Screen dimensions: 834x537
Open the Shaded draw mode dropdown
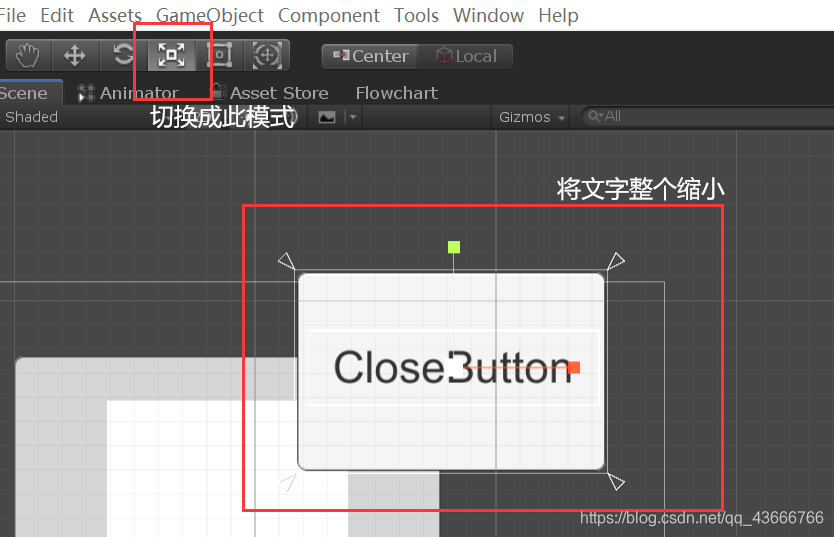click(32, 117)
